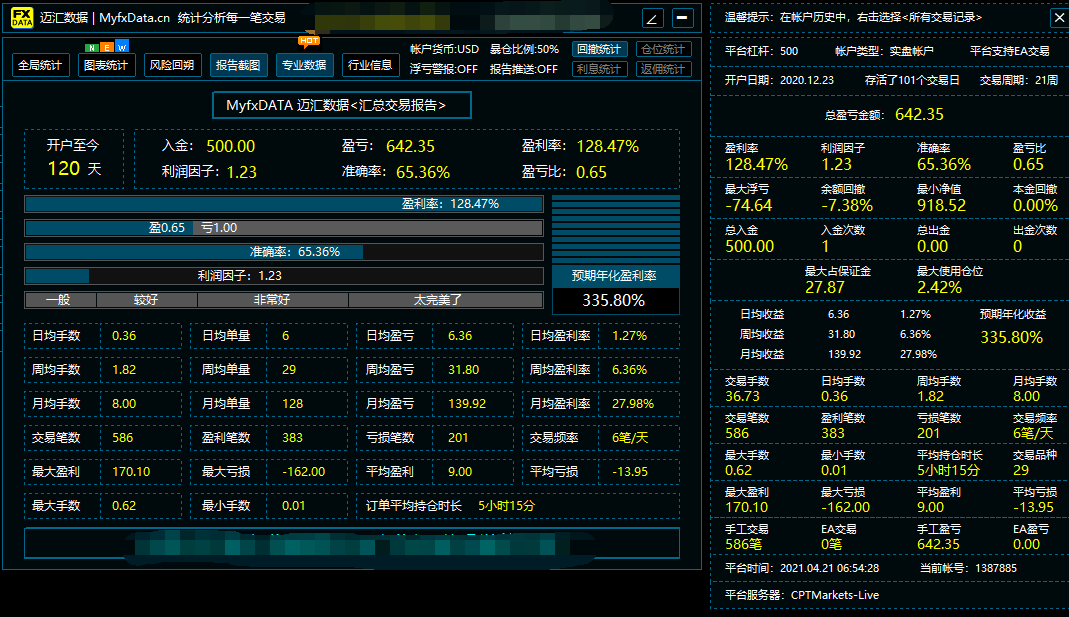Toggle 返佣统计 option
Screen dimensions: 1069x617
pyautogui.click(x=663, y=69)
